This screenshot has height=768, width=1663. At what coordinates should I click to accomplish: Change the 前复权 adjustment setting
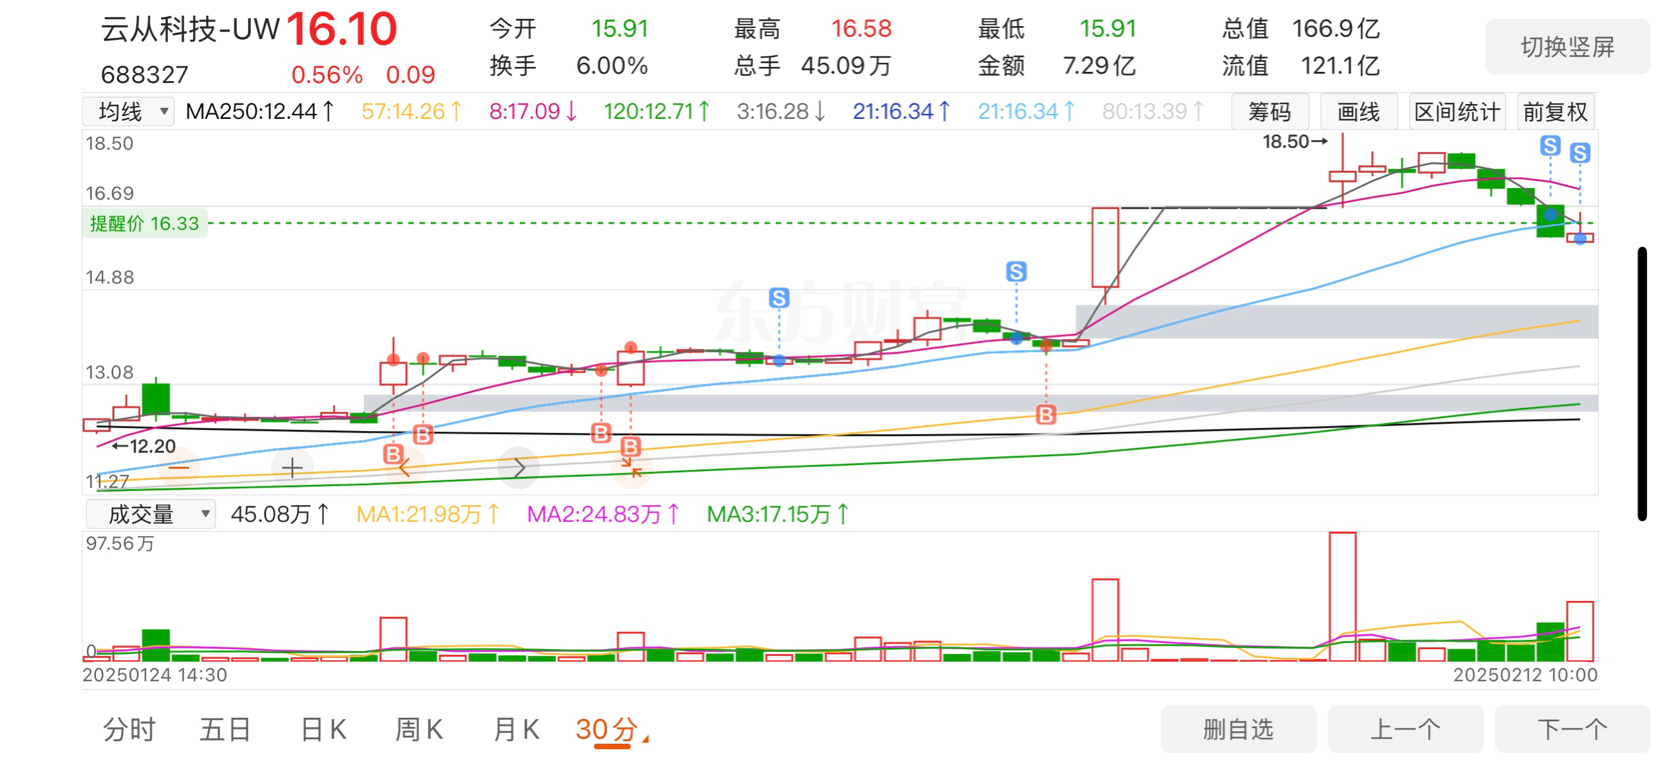[1555, 112]
